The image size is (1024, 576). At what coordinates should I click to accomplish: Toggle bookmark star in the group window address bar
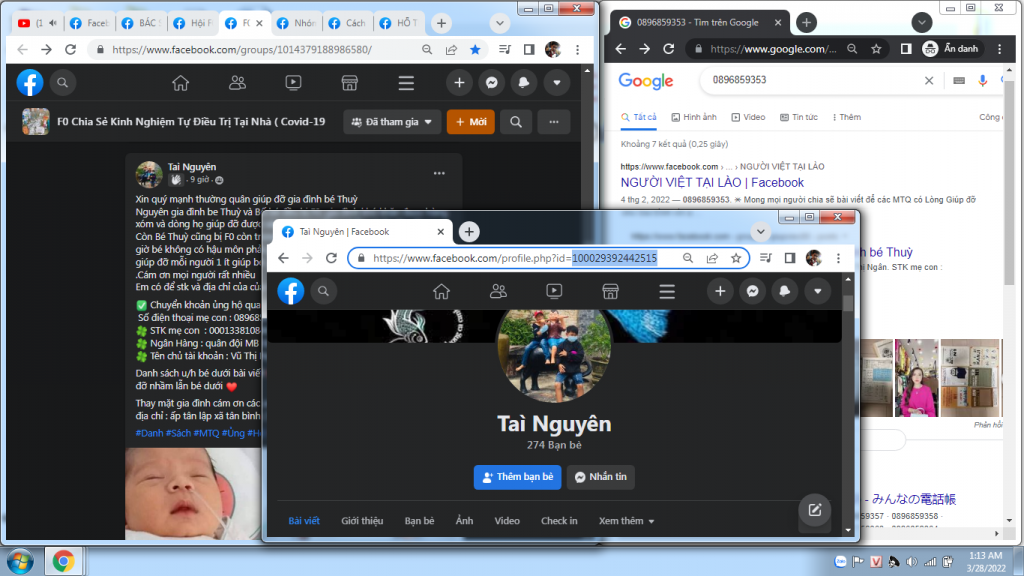475,49
